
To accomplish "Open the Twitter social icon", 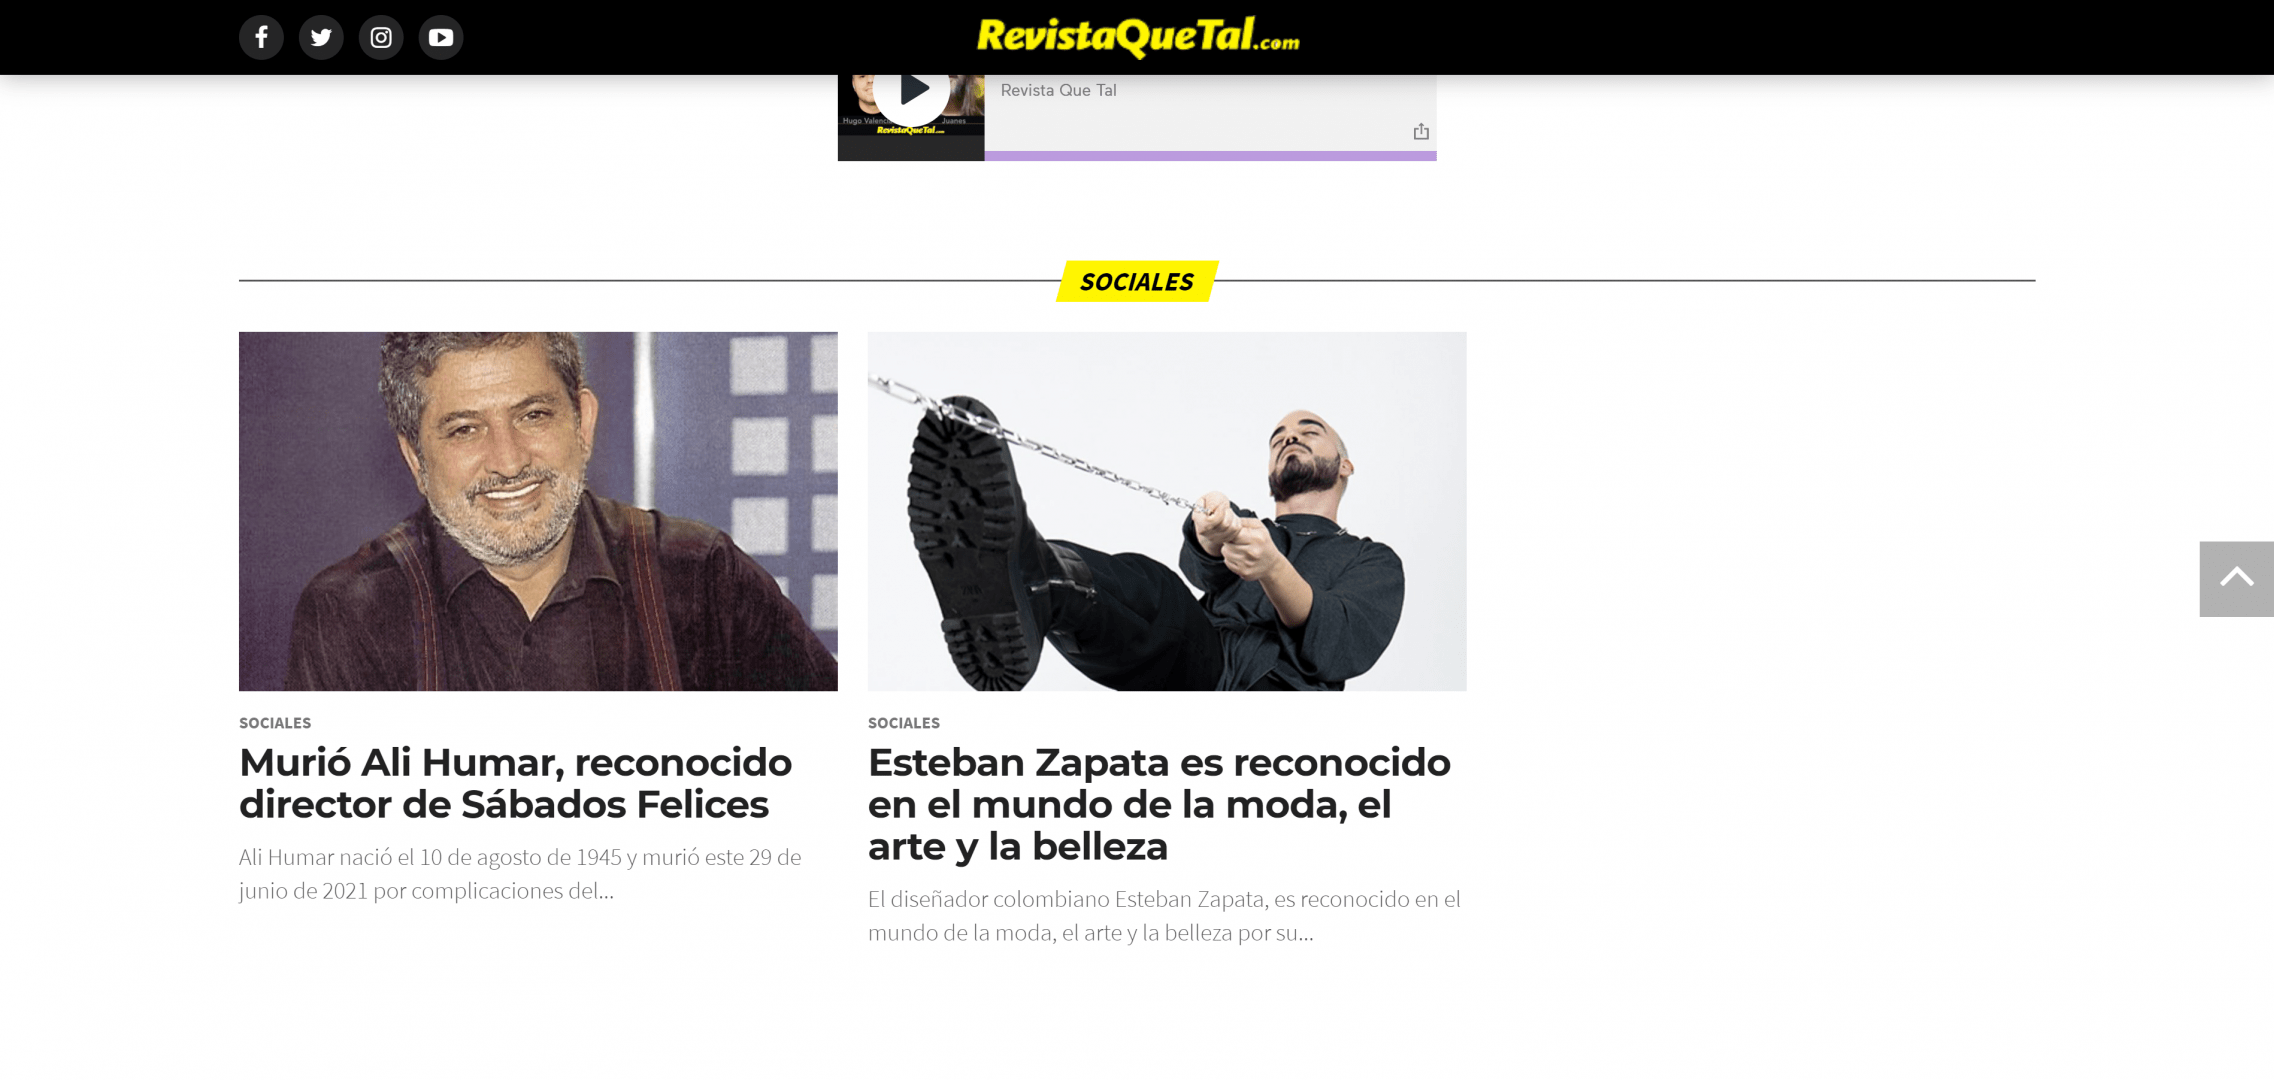I will (x=321, y=37).
